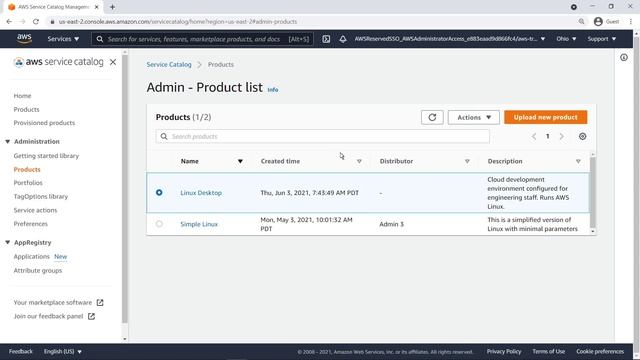Open Join our feedback panel link
The height and width of the screenshot is (360, 640).
pyautogui.click(x=48, y=316)
